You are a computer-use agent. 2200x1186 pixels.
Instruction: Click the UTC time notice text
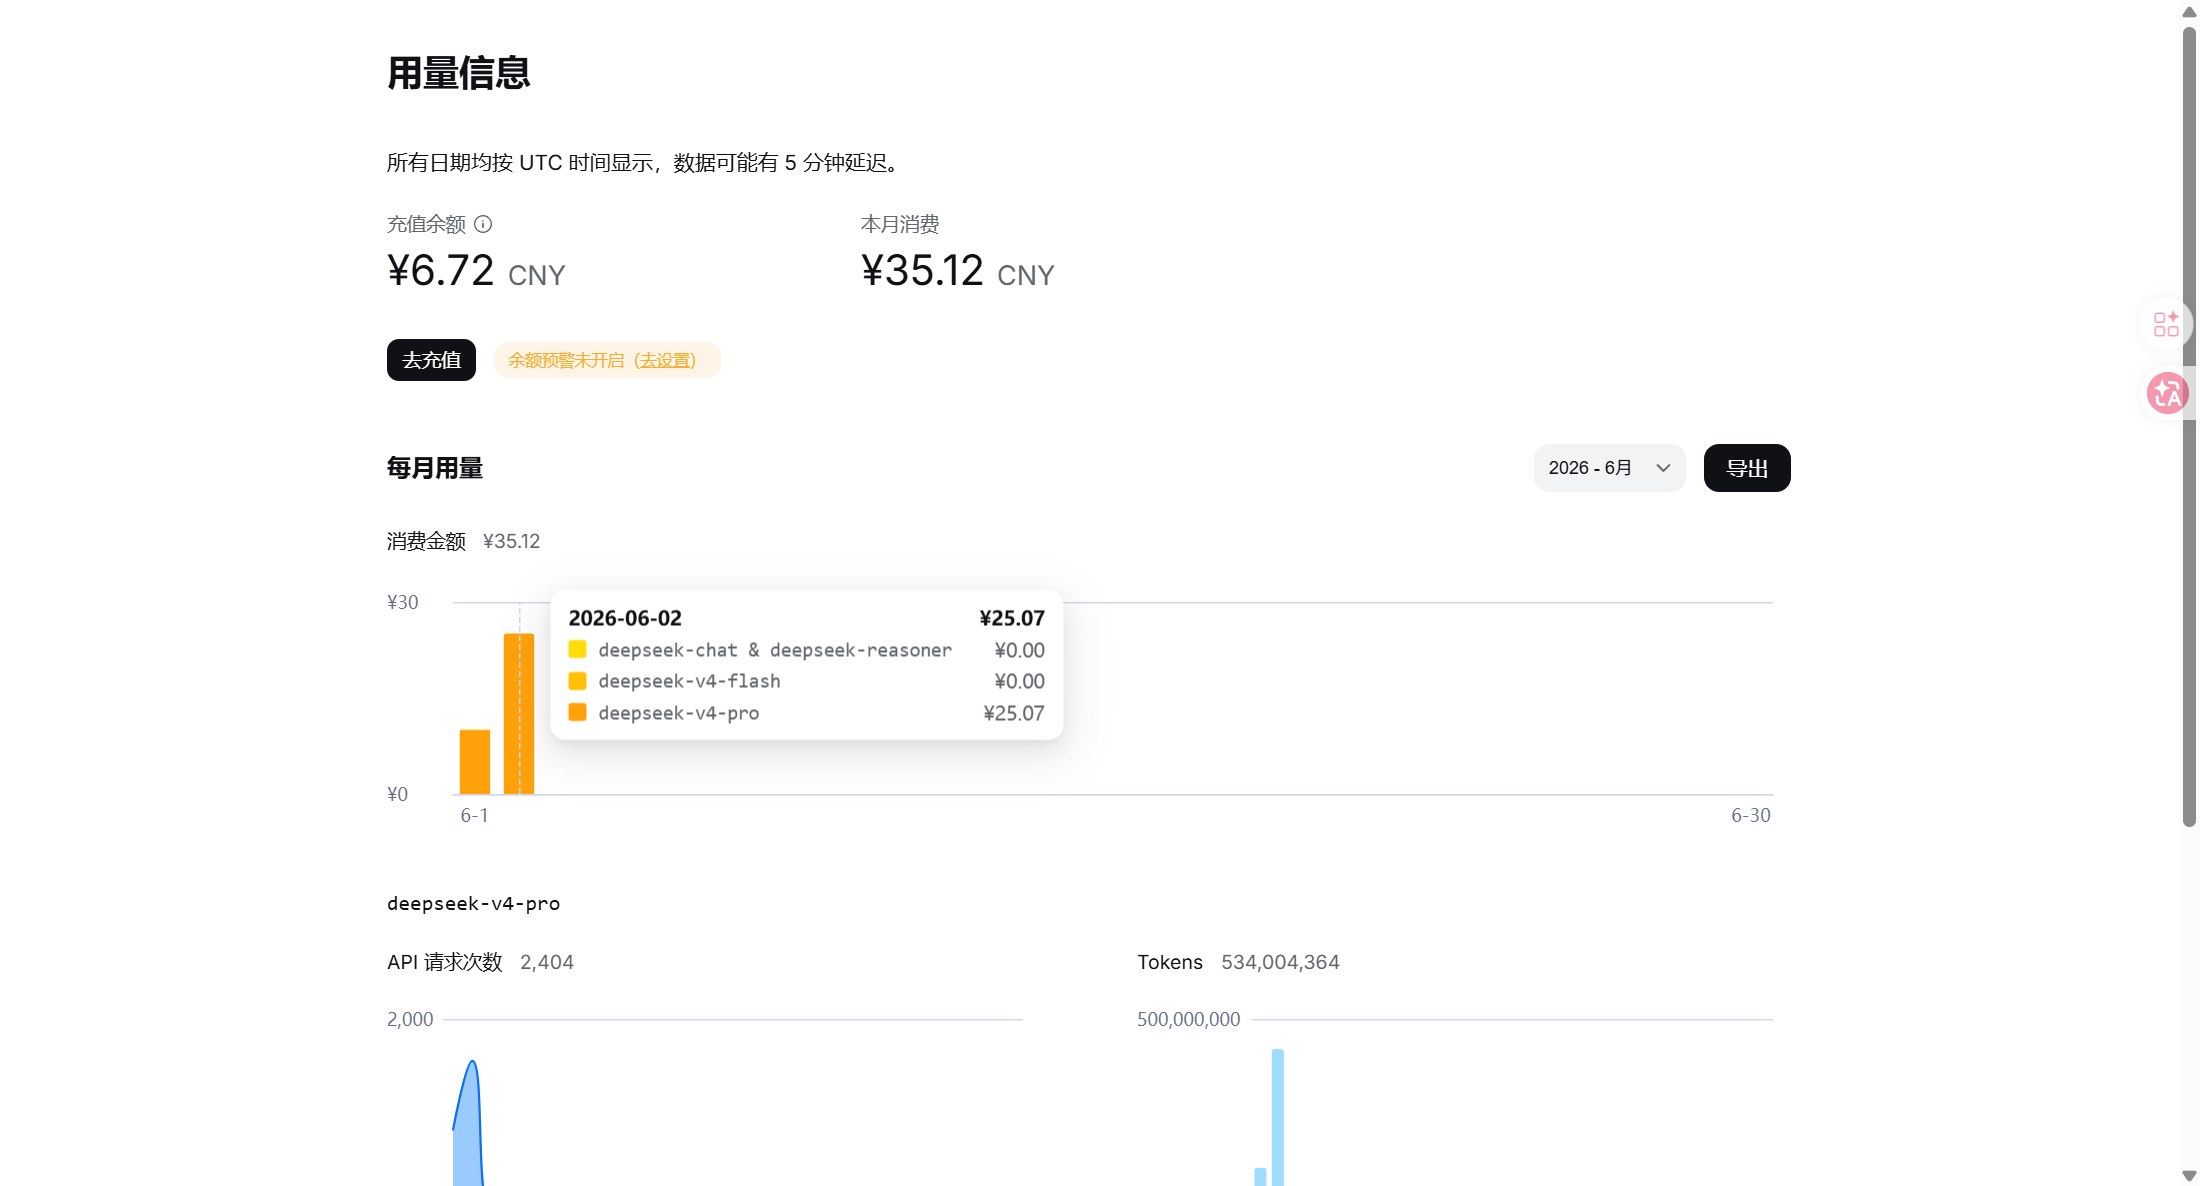(643, 163)
